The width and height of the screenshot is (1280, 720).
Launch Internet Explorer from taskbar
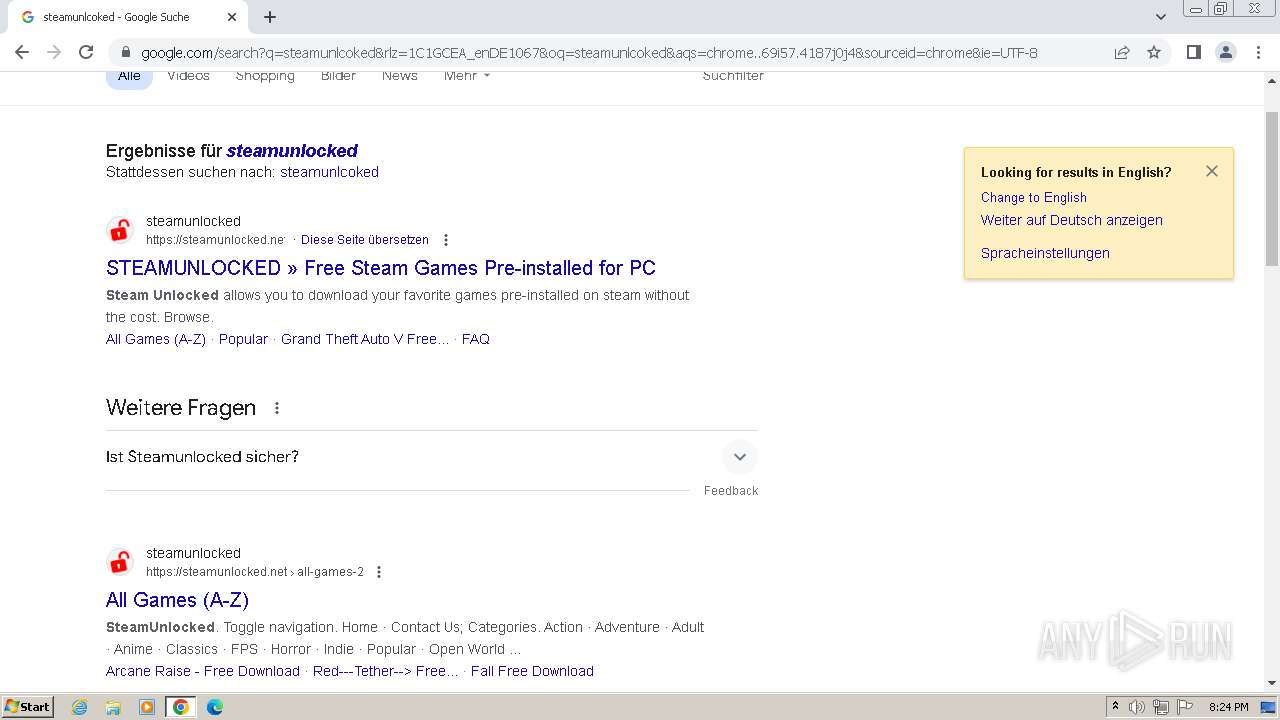tap(80, 707)
